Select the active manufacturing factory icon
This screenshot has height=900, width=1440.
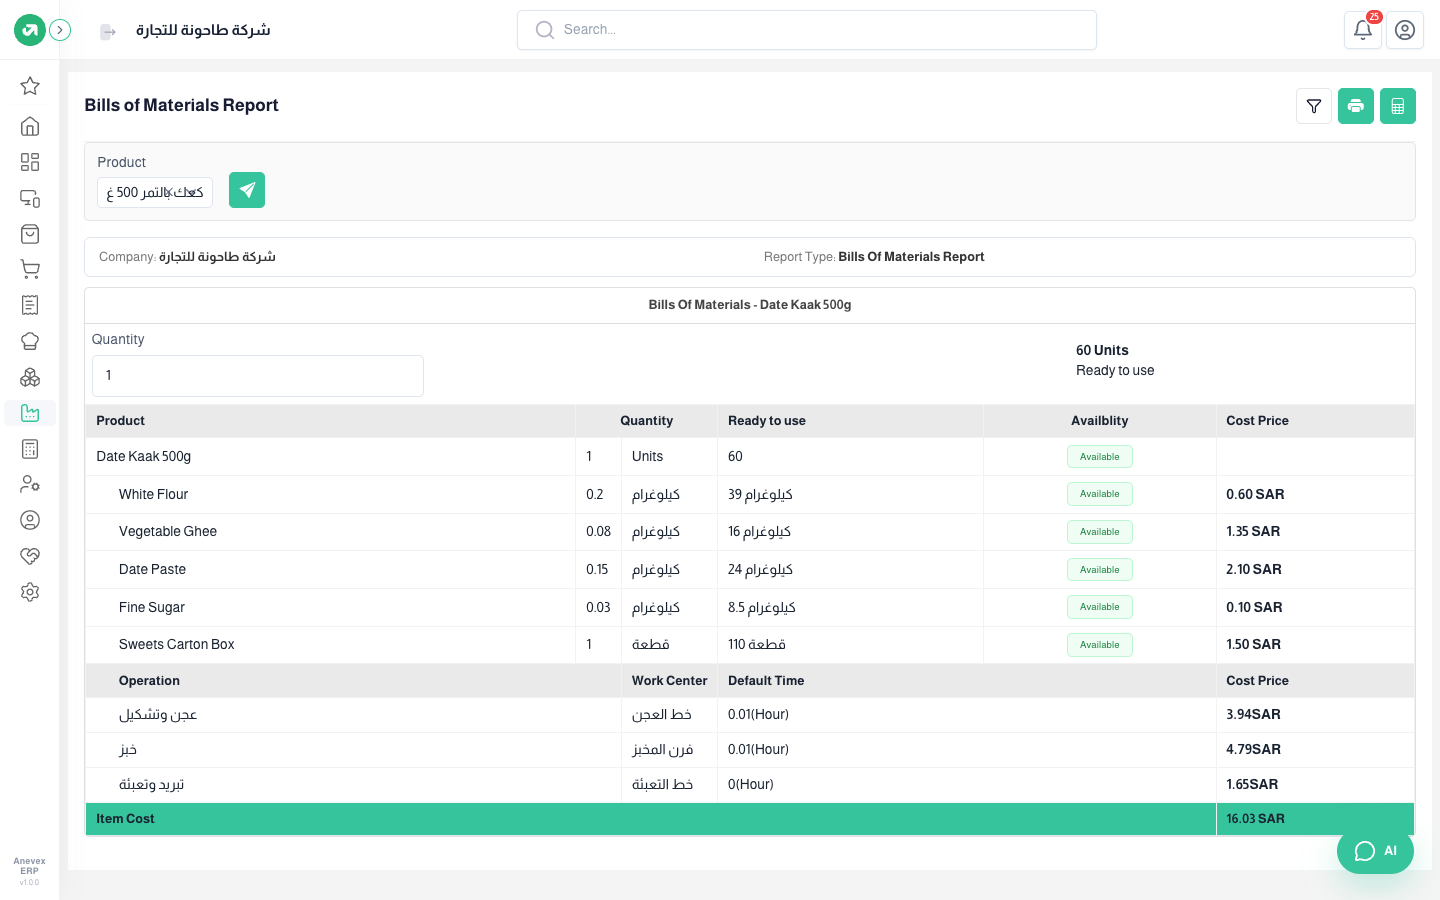[x=30, y=413]
